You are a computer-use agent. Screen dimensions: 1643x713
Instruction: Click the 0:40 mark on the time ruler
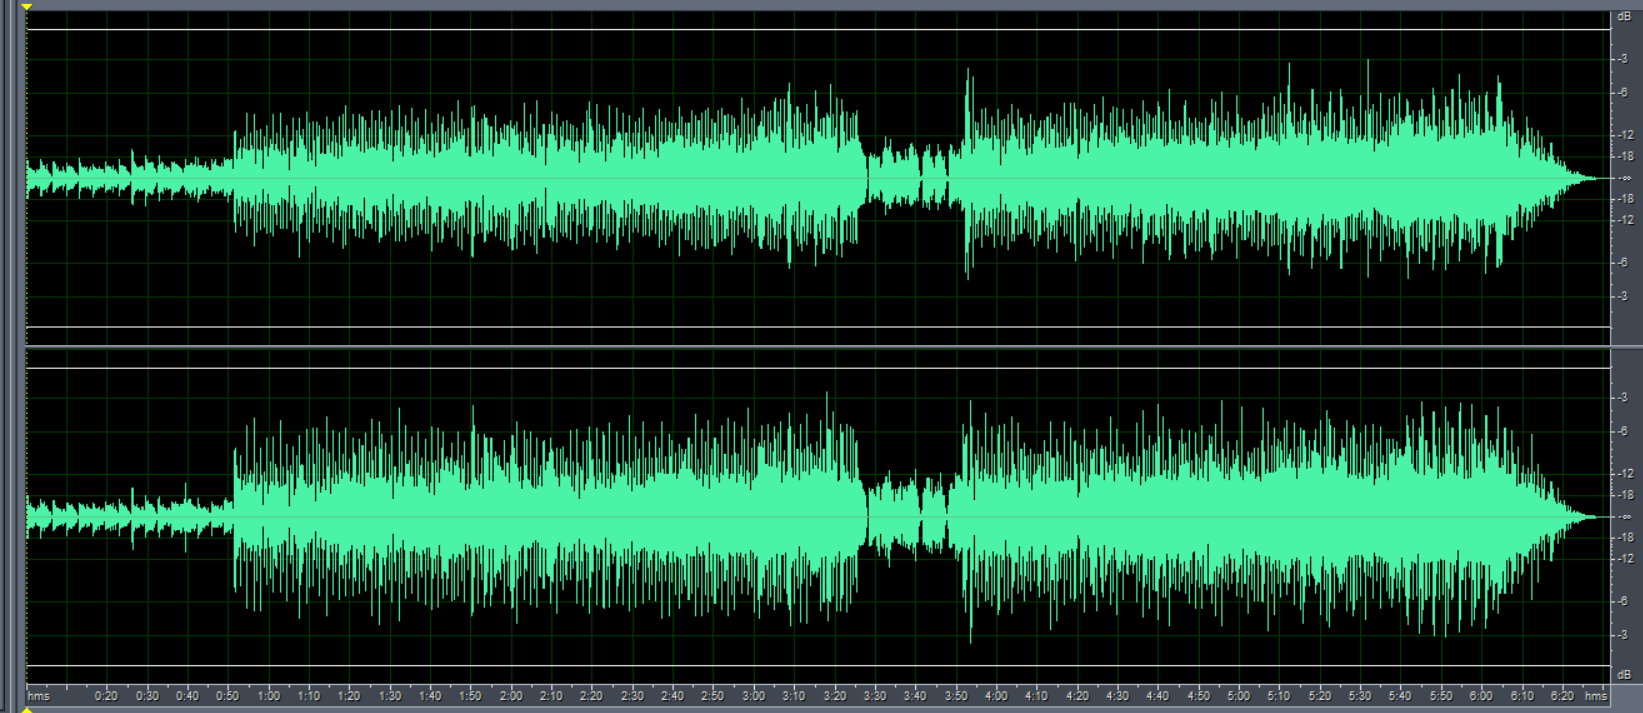(187, 696)
